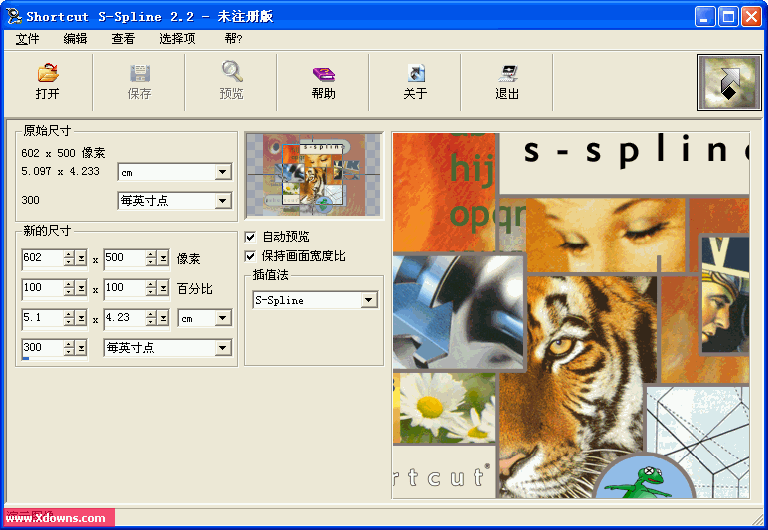768x530 pixels.
Task: Toggle the 保持画面宽度比 checkbox
Action: coord(250,256)
